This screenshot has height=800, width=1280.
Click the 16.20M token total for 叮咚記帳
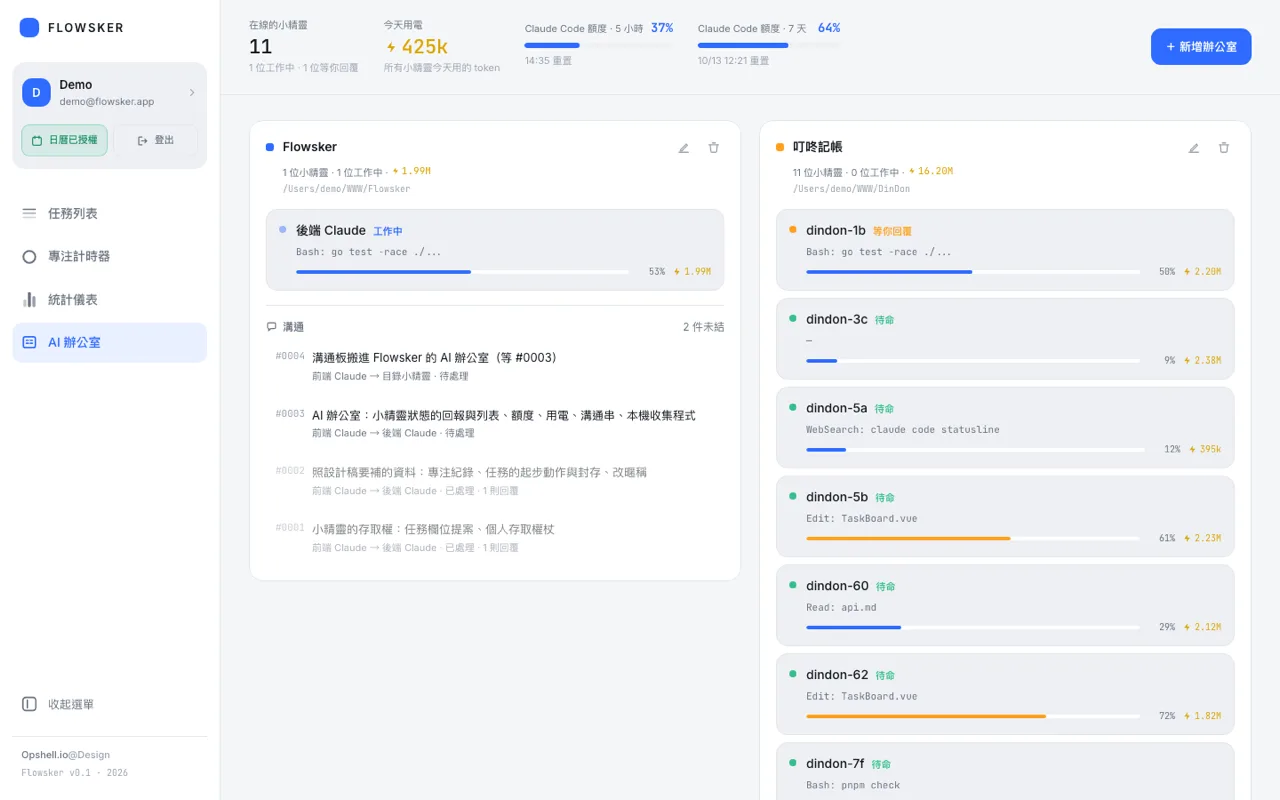[931, 171]
